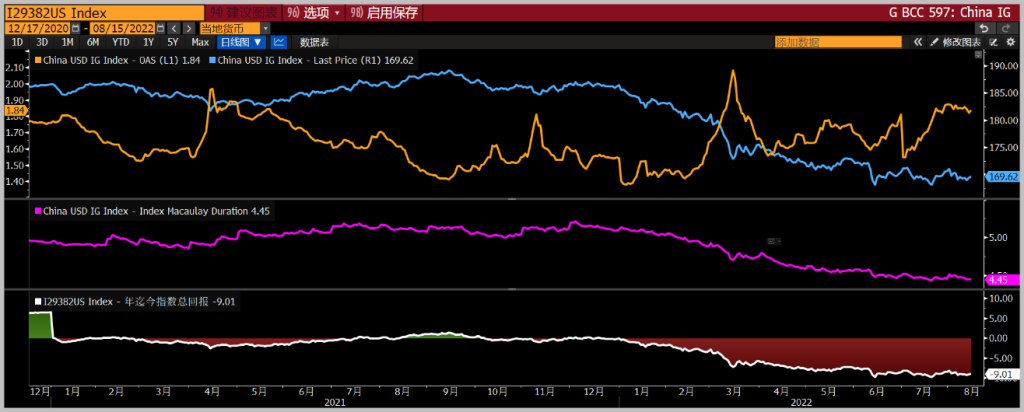This screenshot has width=1024, height=412.
Task: Toggle magenta Macaulay Duration series legend
Action: point(152,211)
